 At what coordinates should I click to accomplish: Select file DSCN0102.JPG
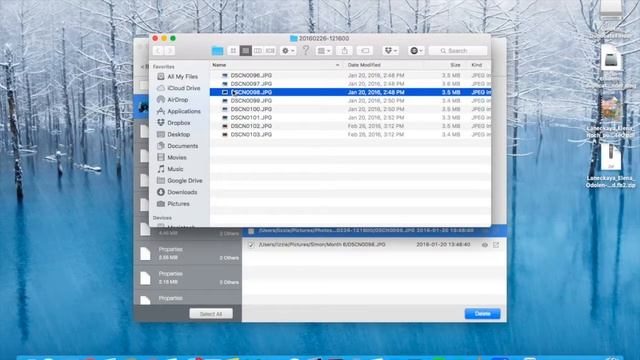click(350, 126)
